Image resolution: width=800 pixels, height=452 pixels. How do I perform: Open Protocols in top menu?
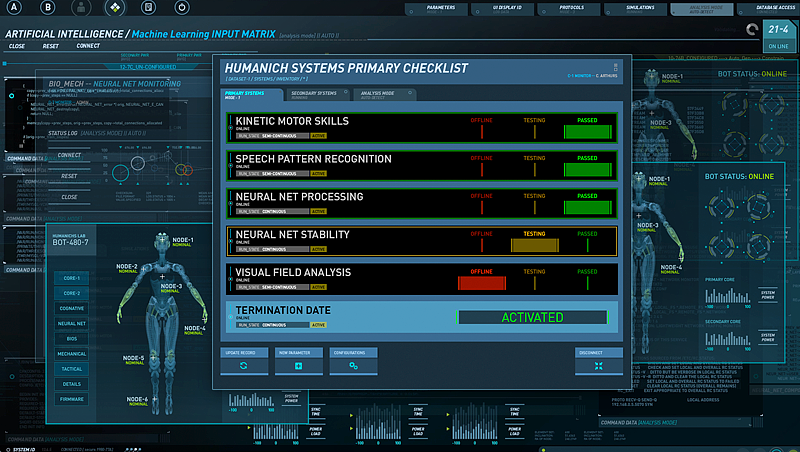click(569, 9)
